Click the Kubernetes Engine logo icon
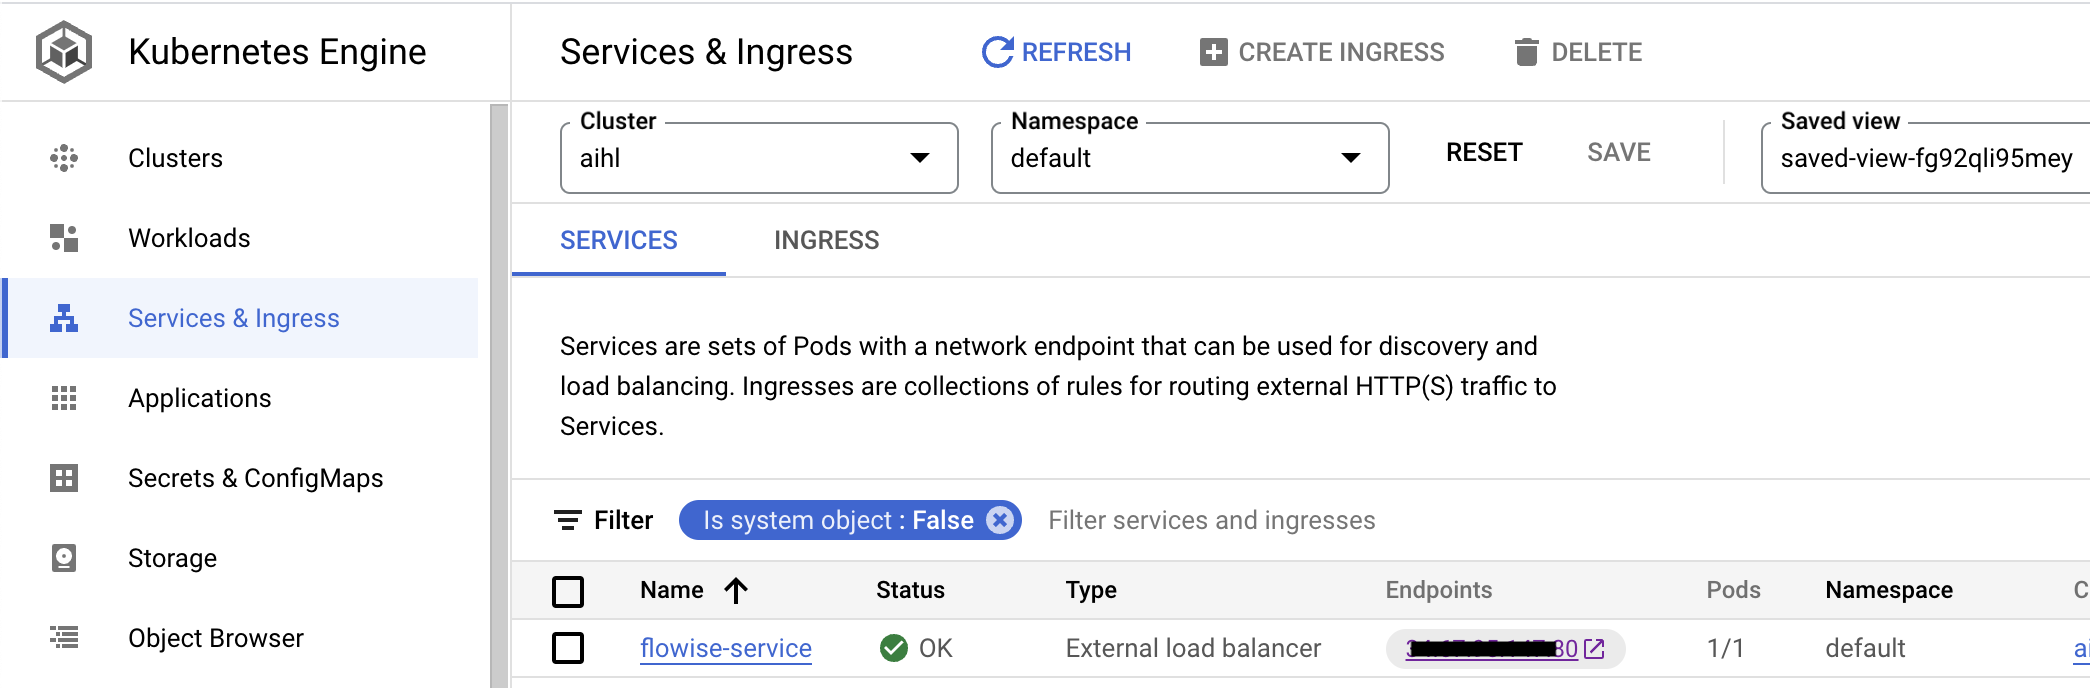 coord(64,52)
